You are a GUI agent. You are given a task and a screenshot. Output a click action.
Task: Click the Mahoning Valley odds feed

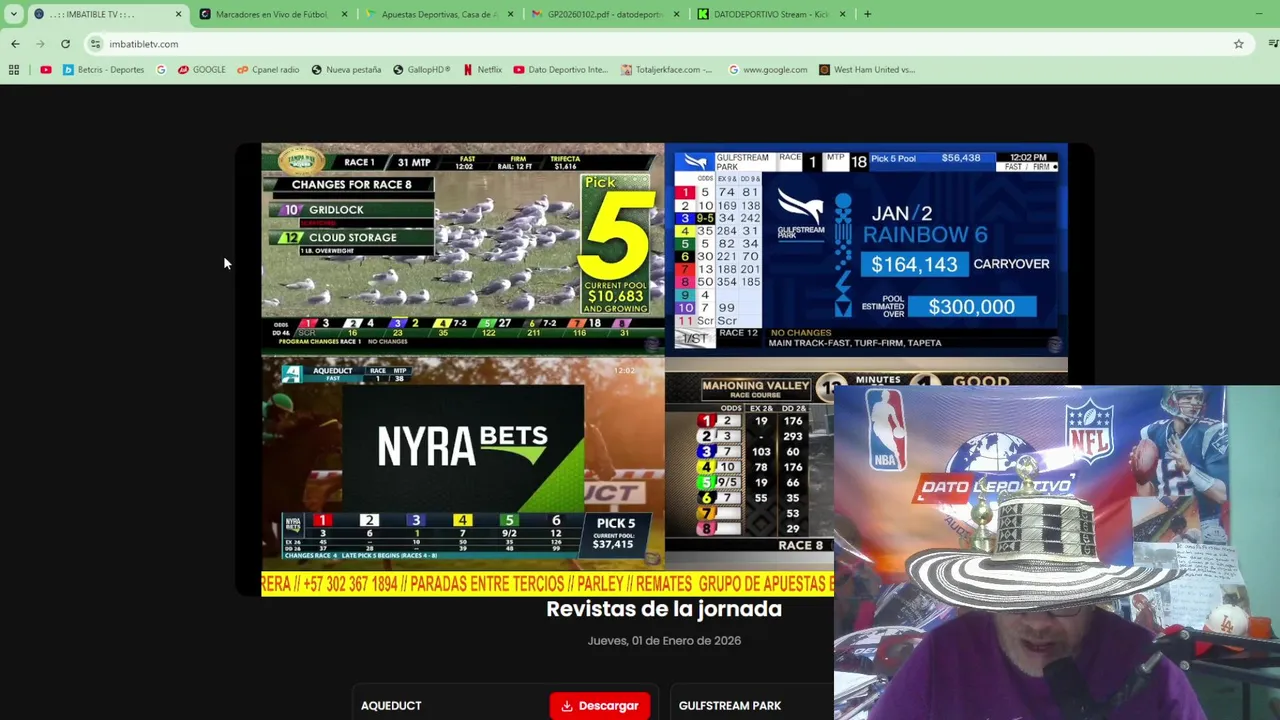click(749, 465)
